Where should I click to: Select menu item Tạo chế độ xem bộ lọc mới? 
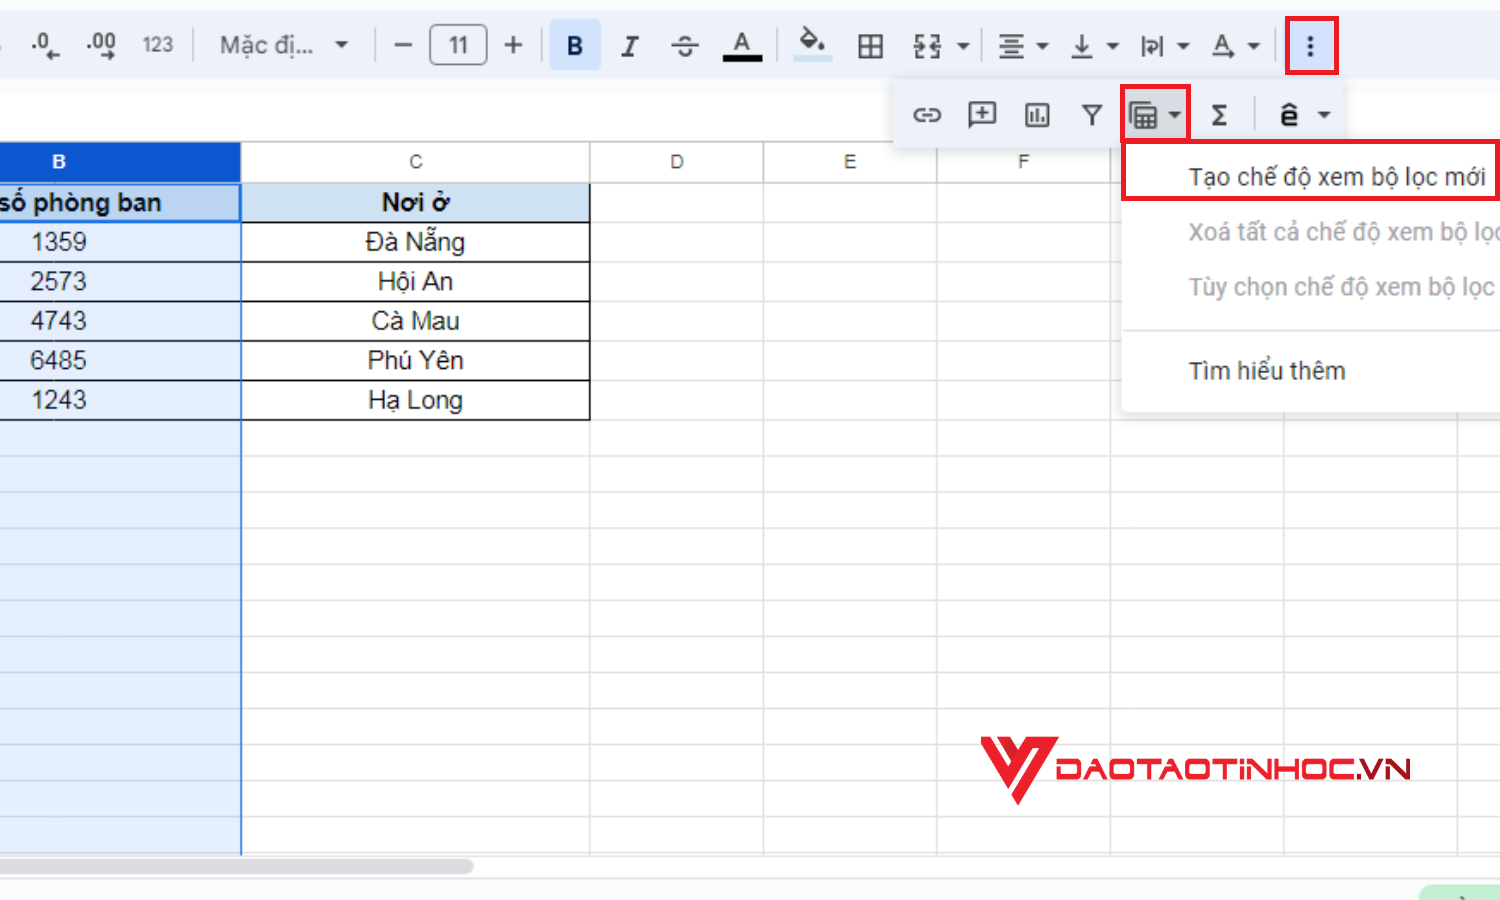click(1310, 175)
